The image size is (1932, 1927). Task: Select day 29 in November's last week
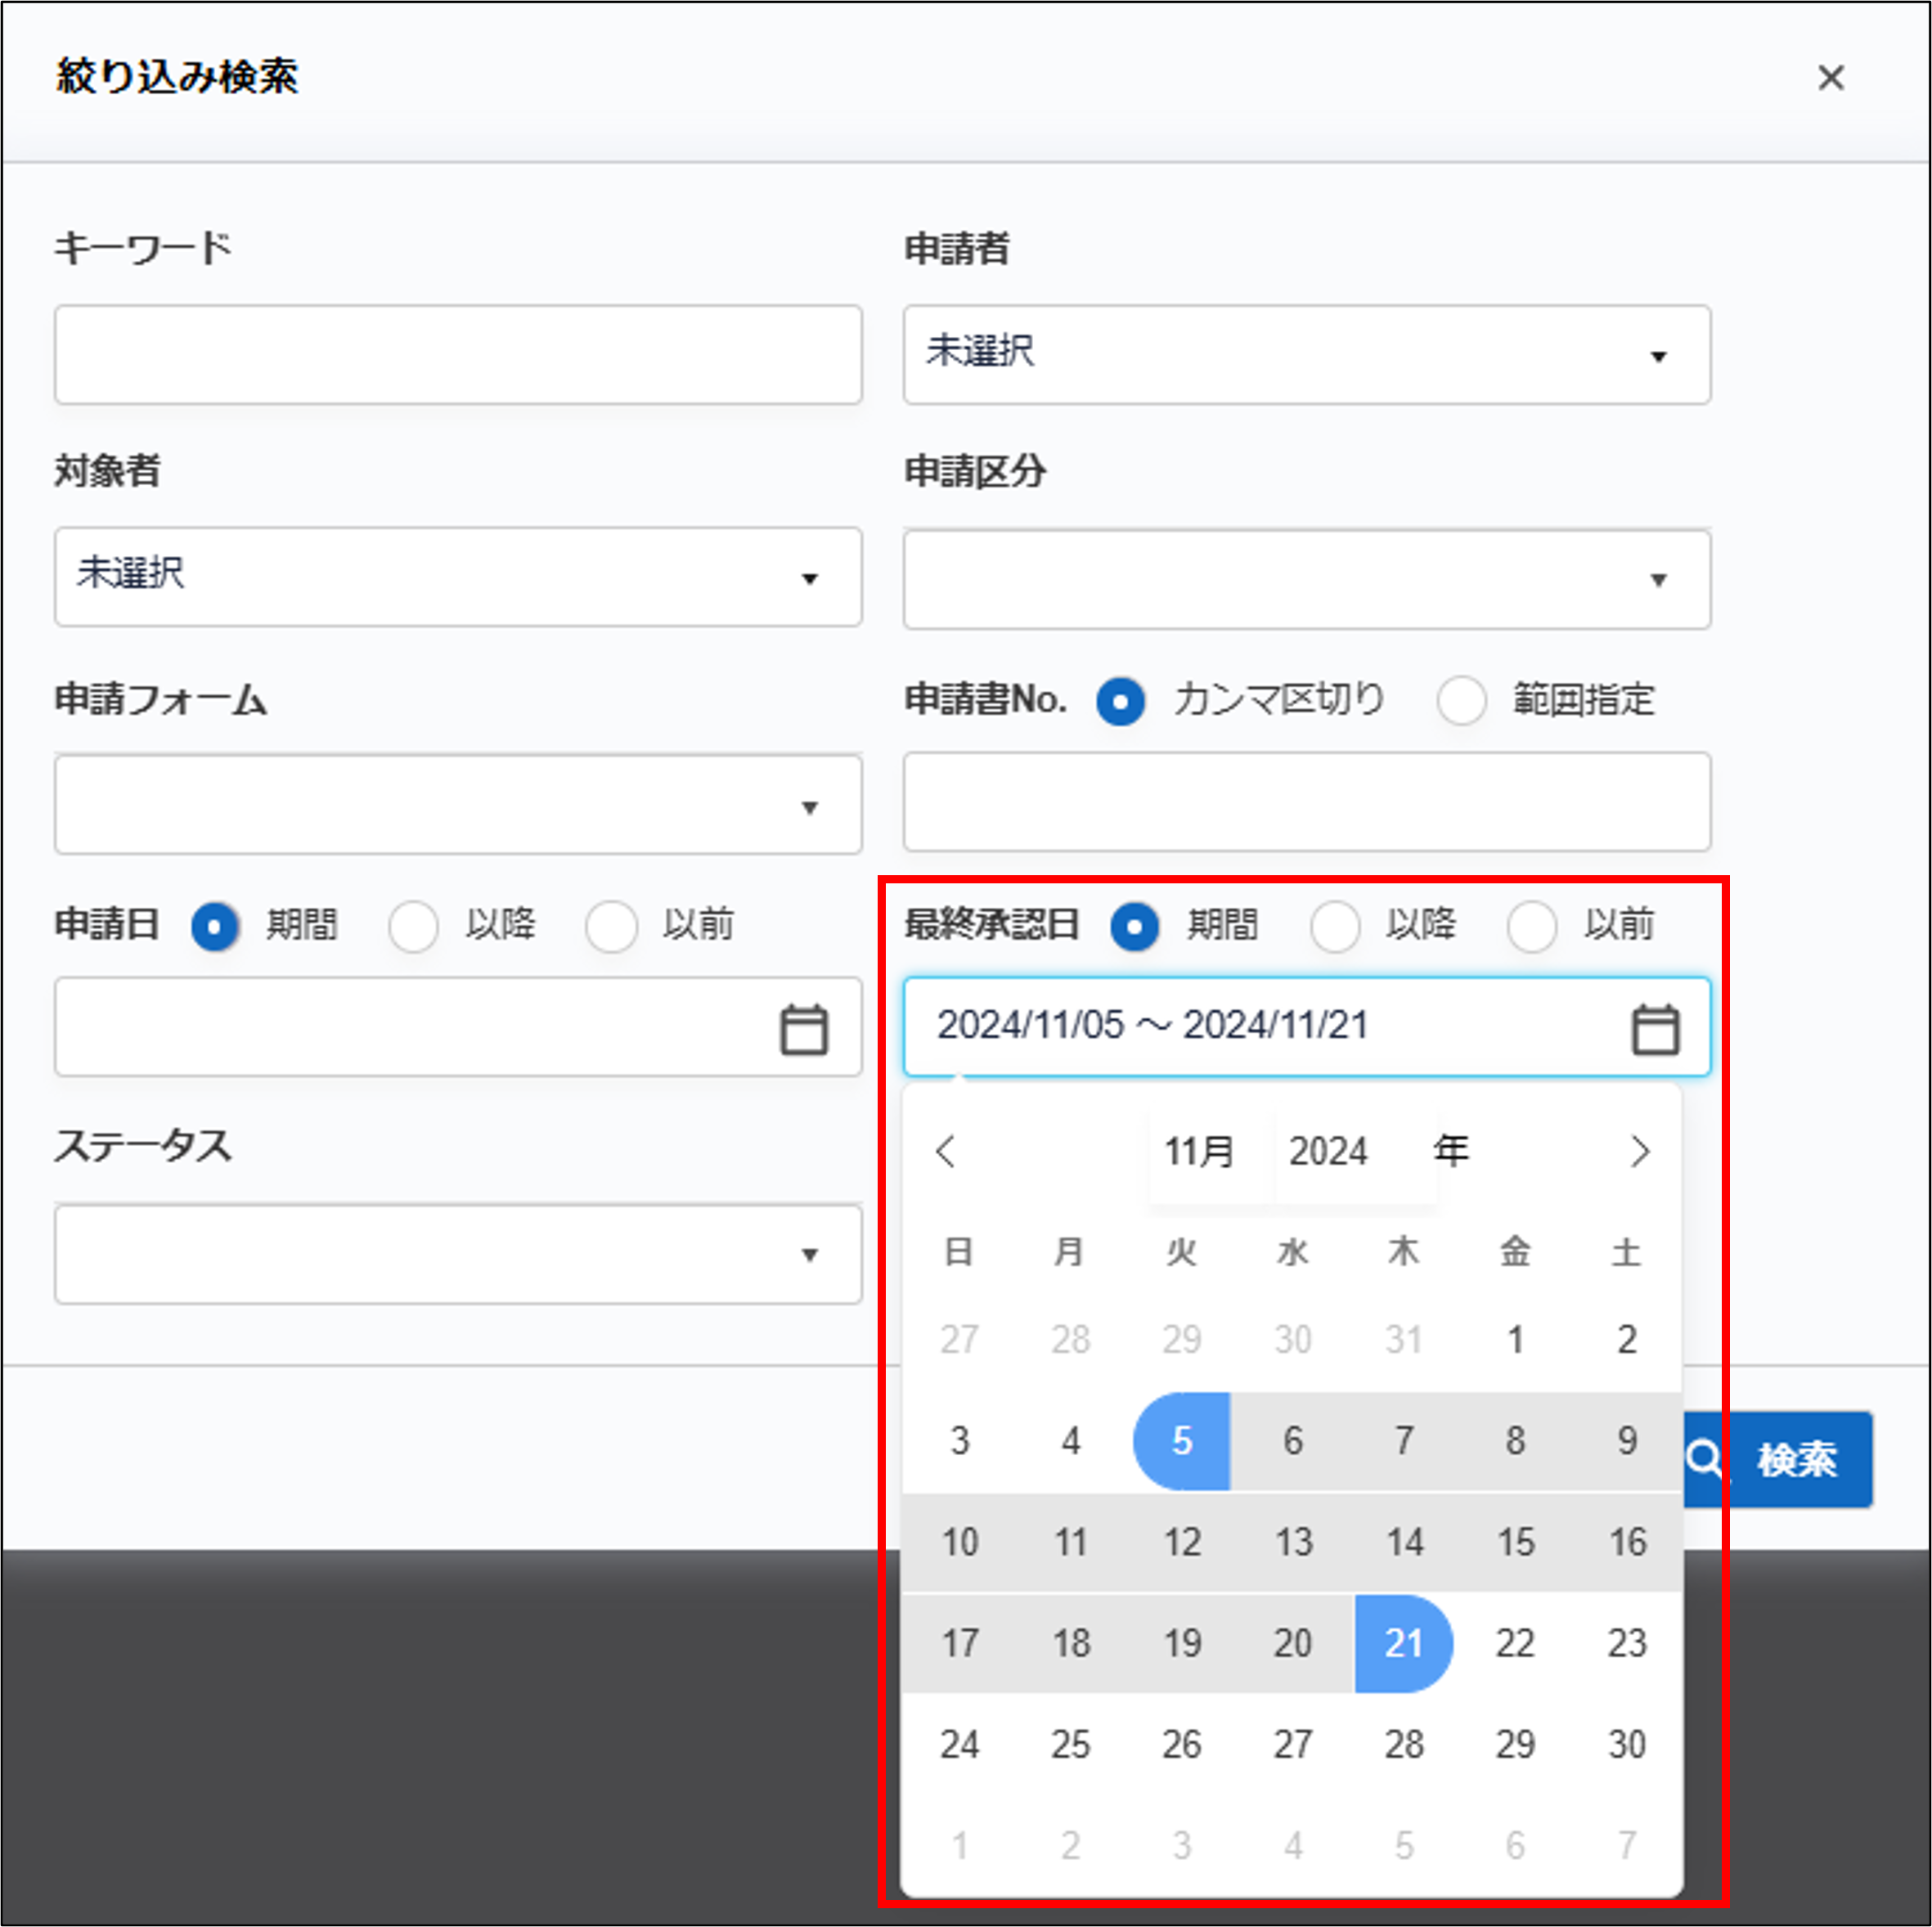tap(1515, 1744)
